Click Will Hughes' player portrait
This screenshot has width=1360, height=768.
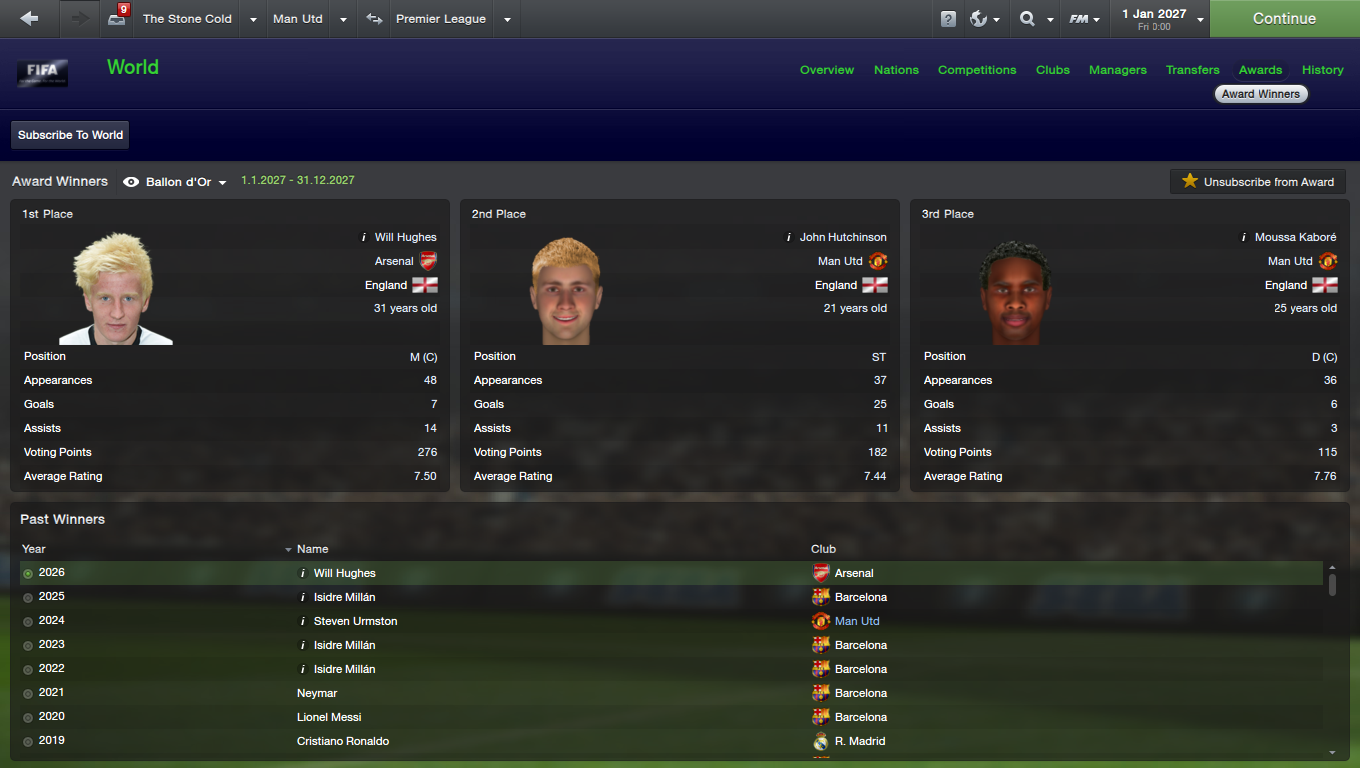coord(115,287)
